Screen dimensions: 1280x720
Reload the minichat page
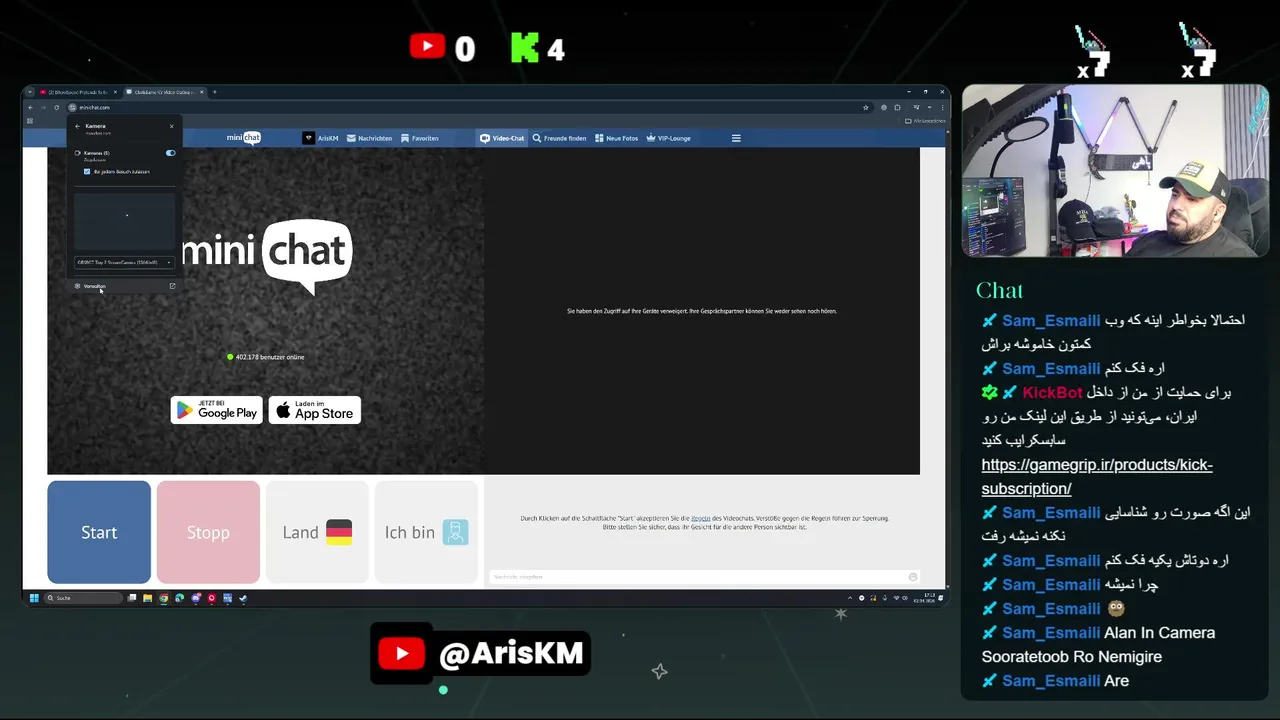coord(56,107)
